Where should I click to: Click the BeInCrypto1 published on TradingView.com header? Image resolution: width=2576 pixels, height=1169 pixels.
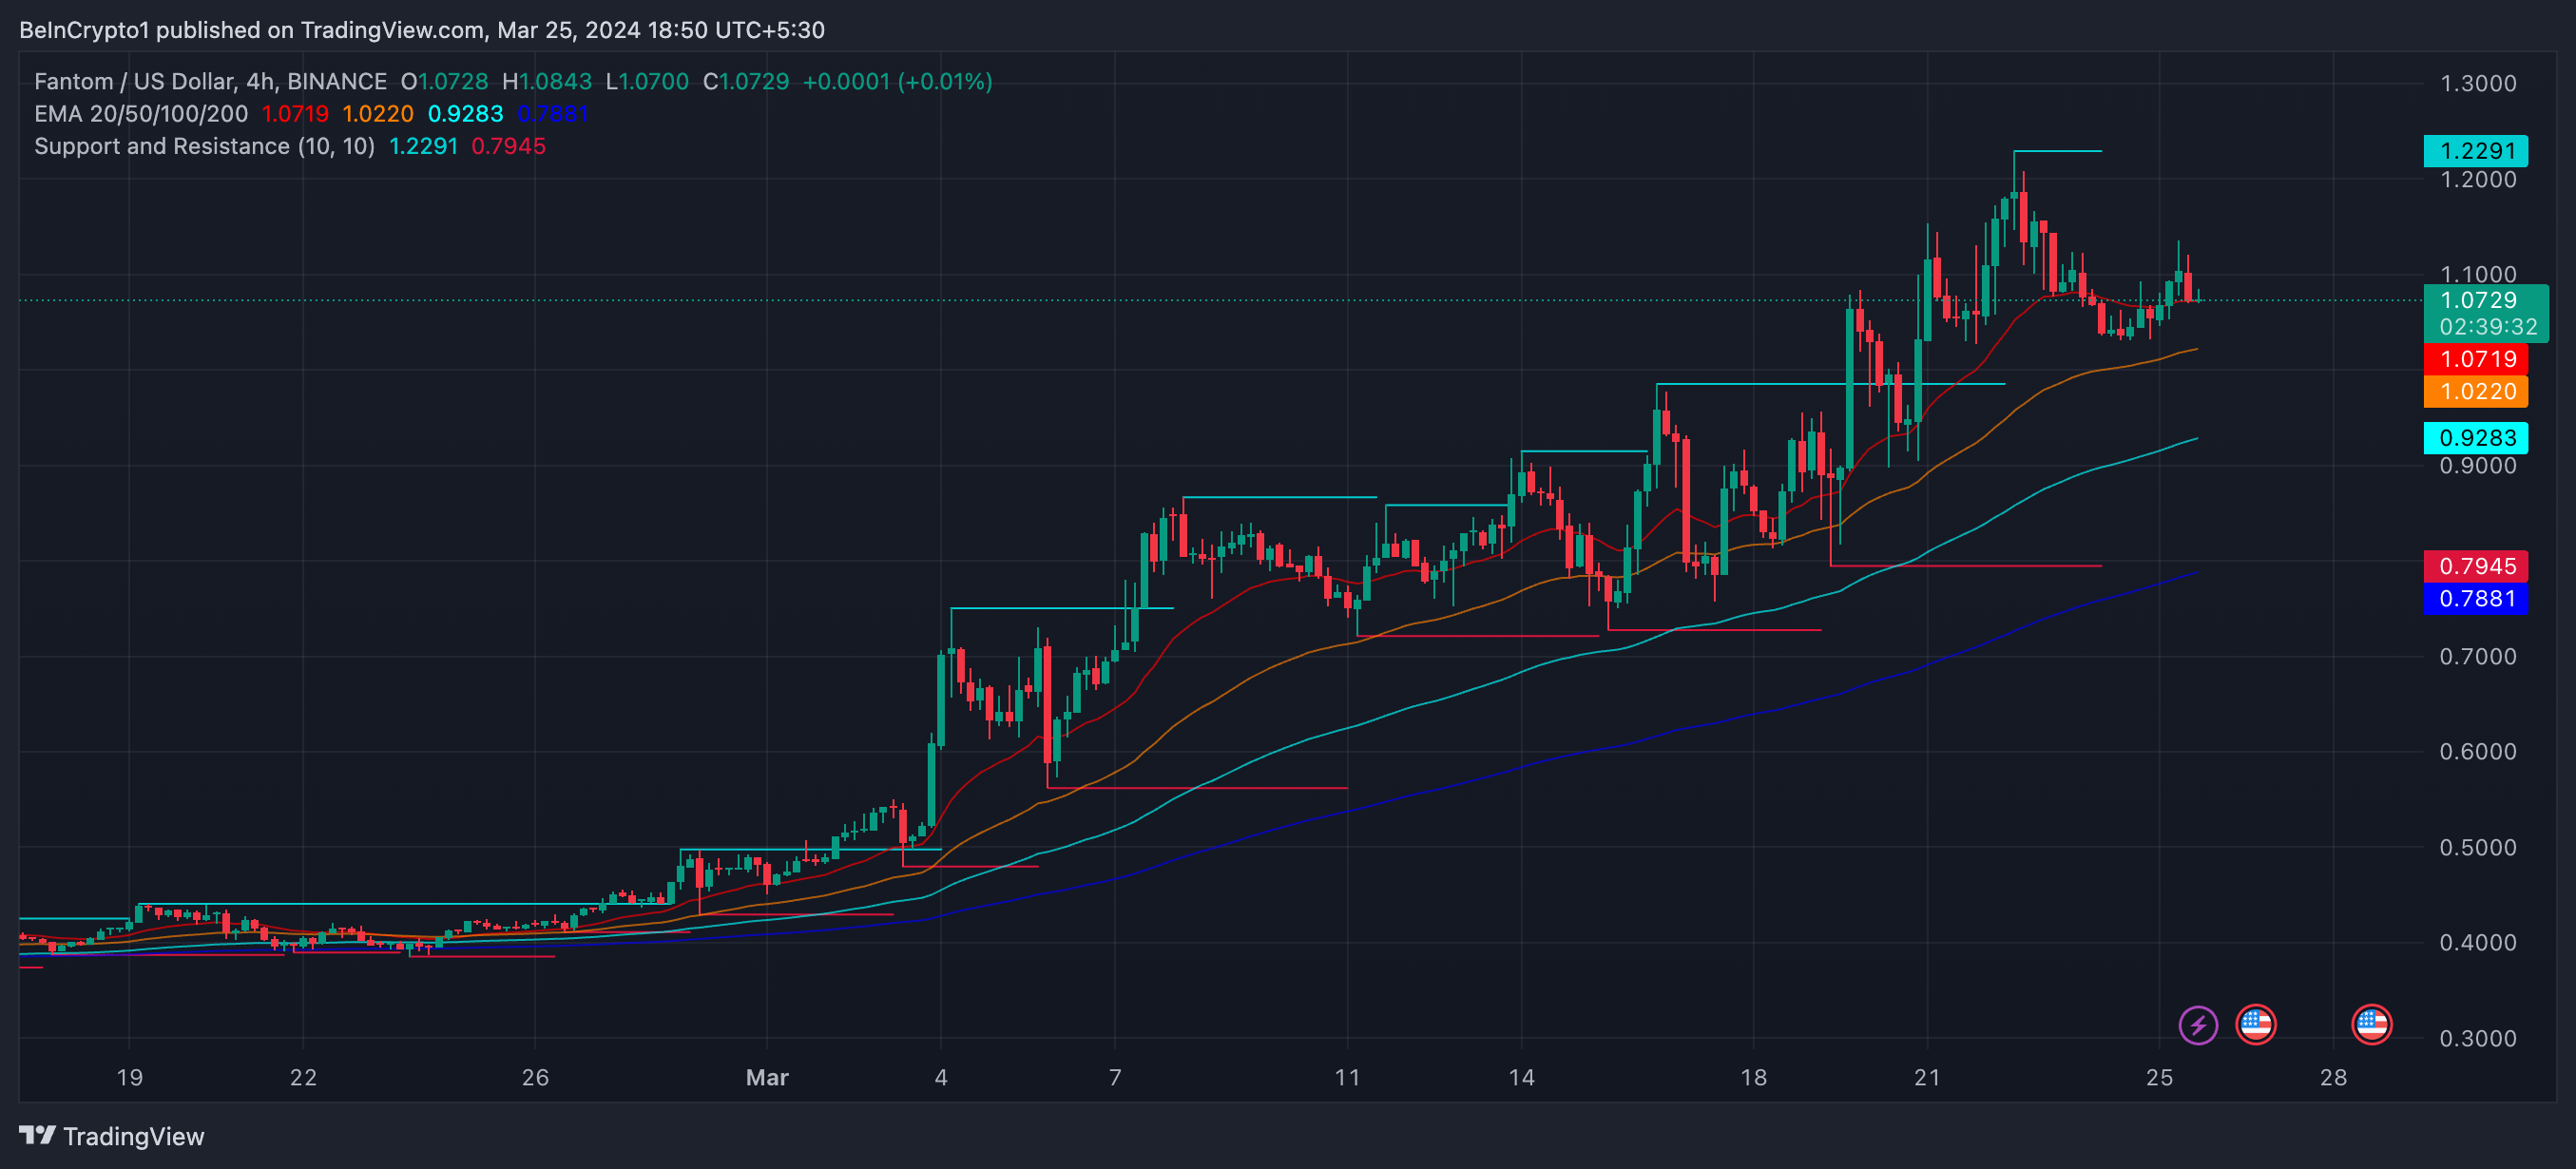tap(421, 30)
